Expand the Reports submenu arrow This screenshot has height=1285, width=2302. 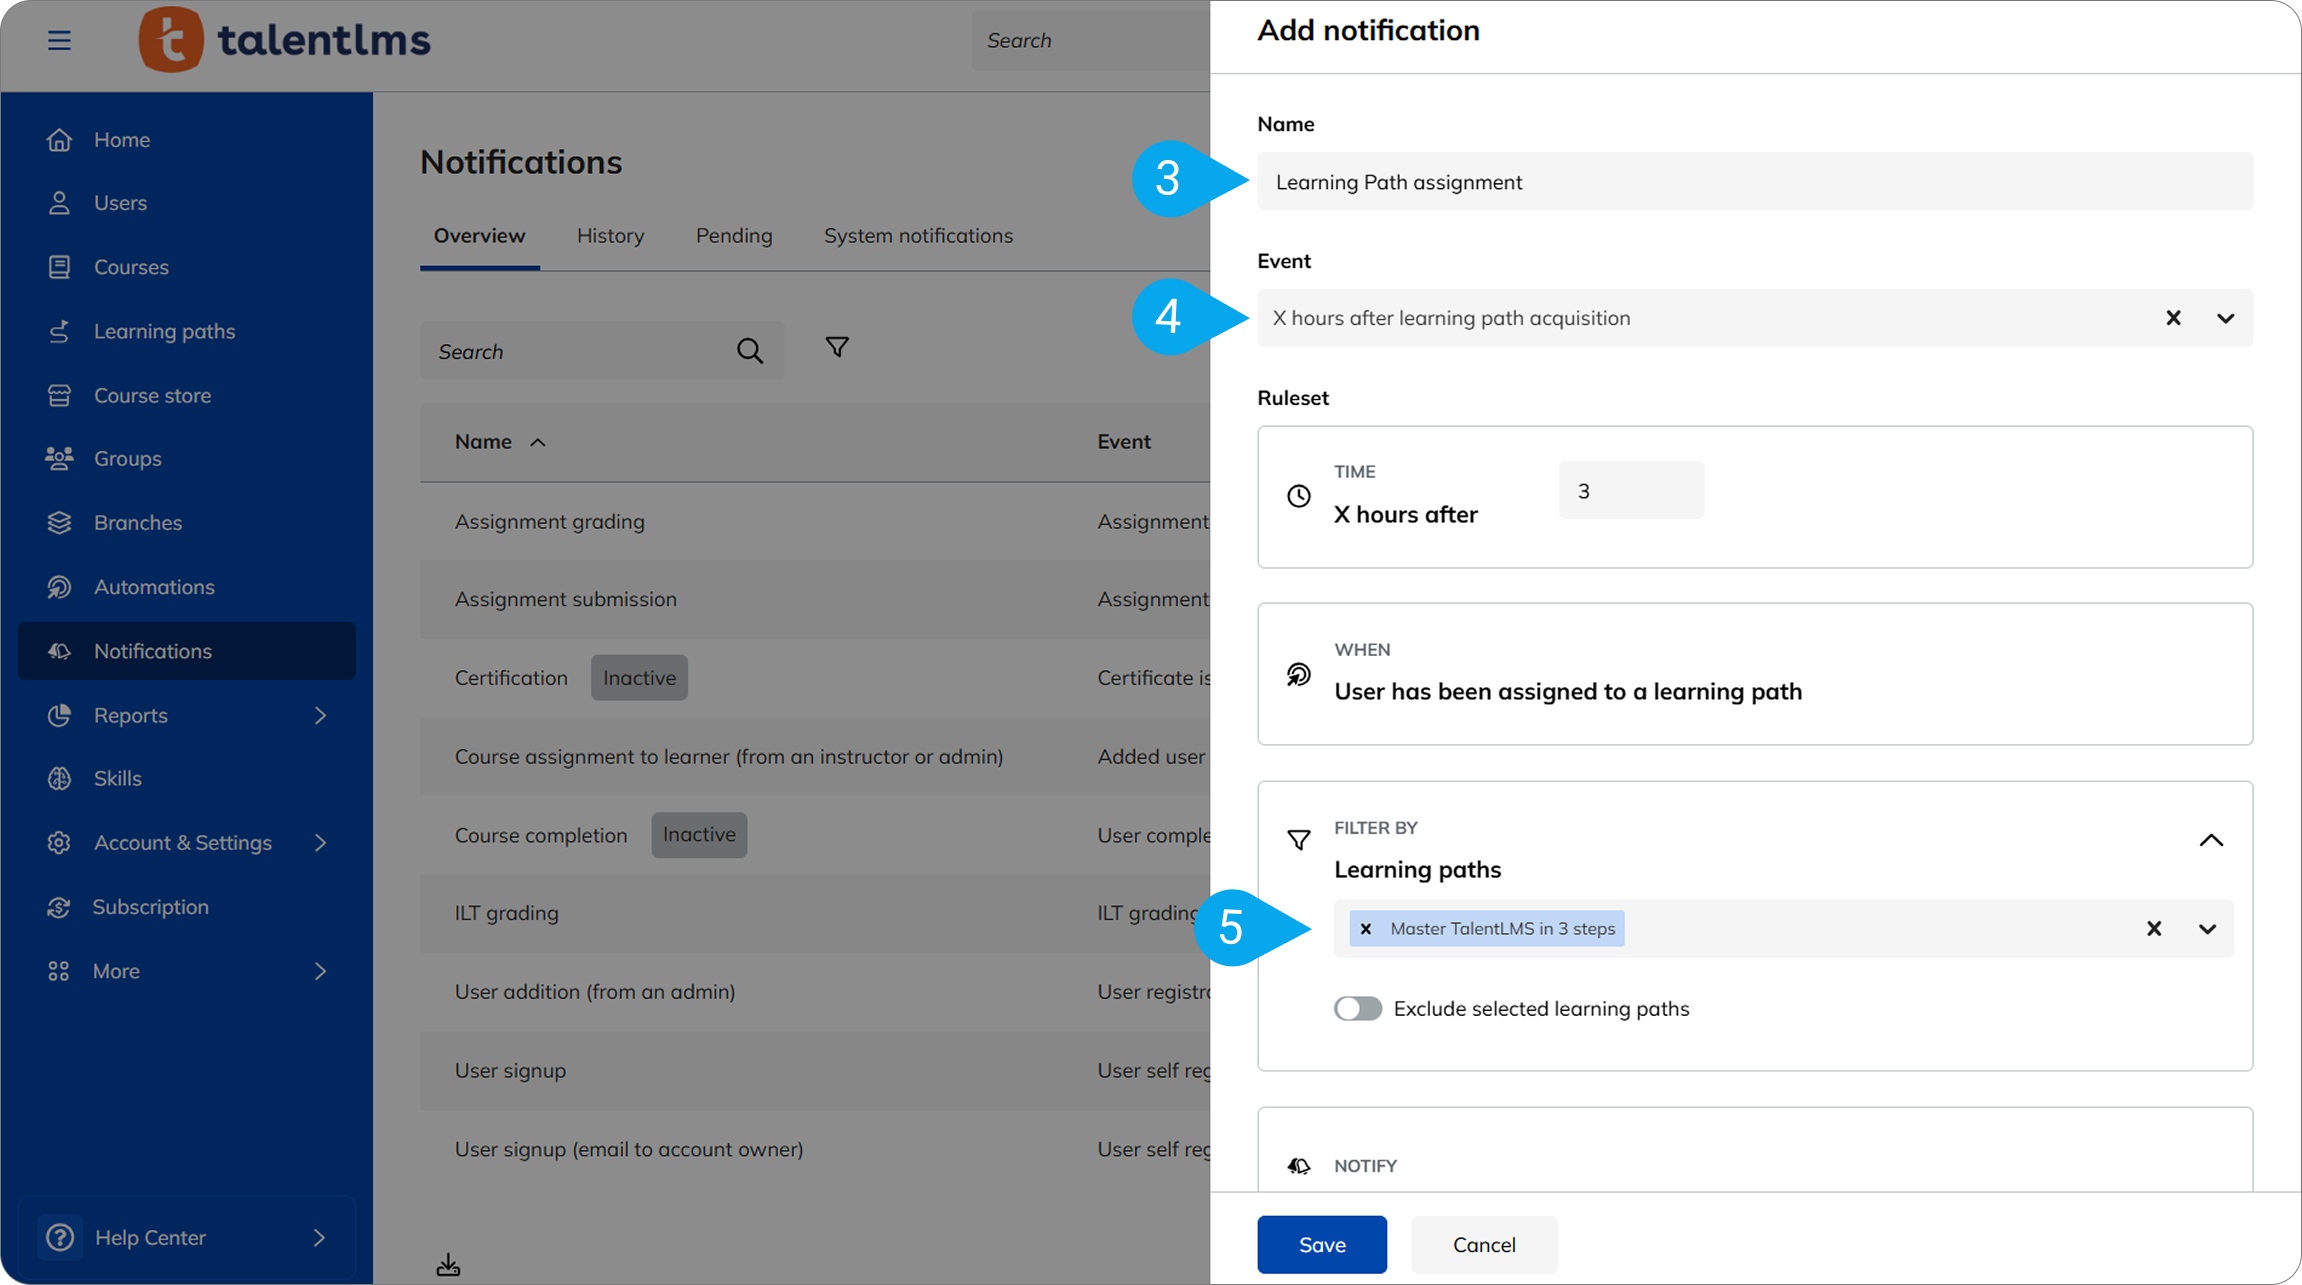(320, 715)
